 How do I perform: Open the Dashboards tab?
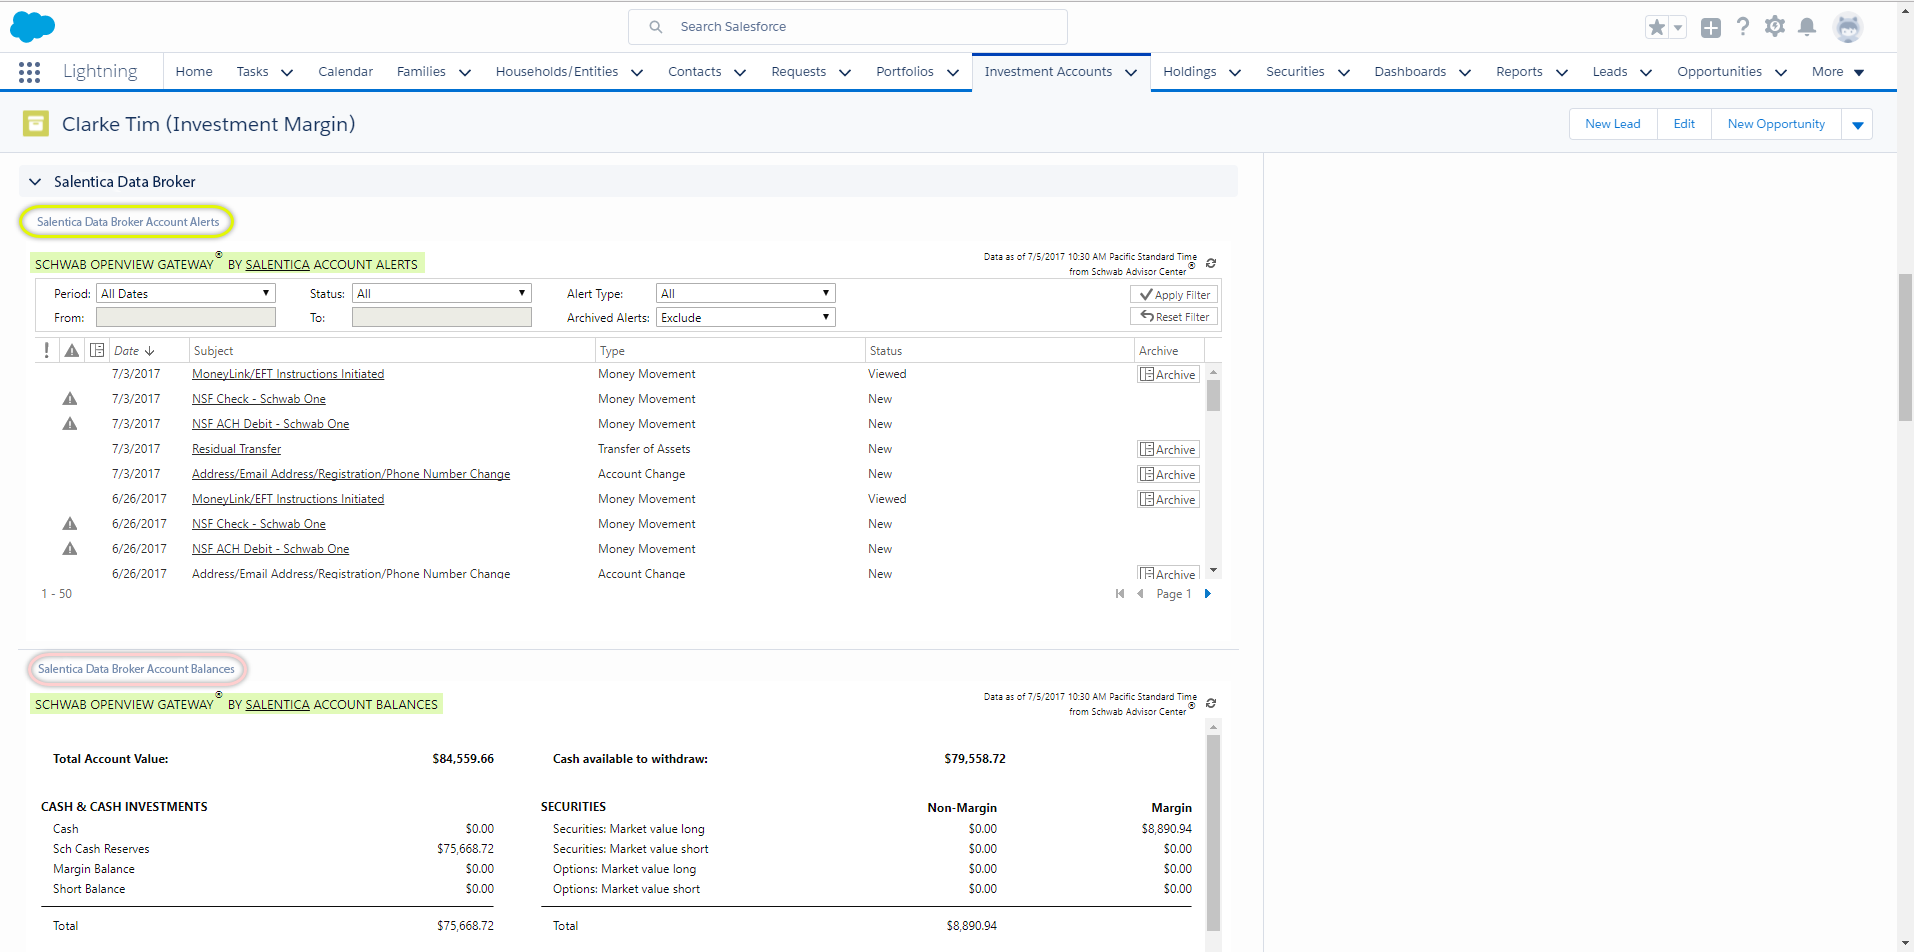pyautogui.click(x=1410, y=72)
